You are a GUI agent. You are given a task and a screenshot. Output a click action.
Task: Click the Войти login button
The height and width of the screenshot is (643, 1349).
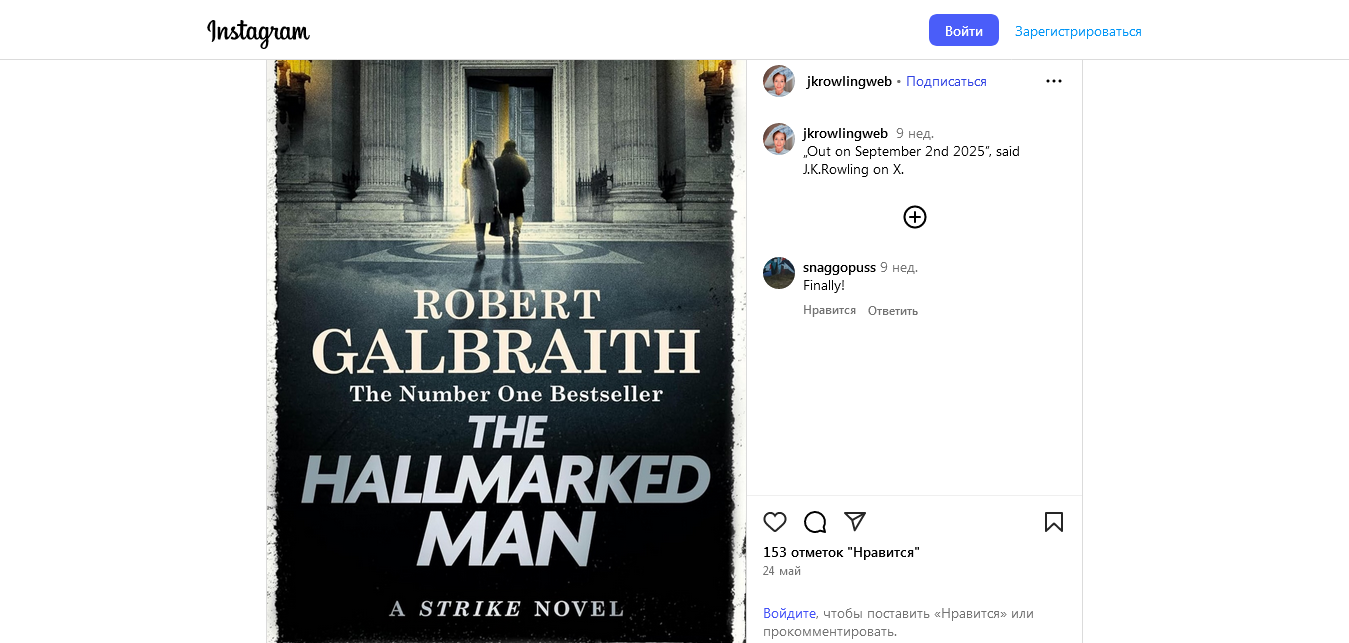(x=964, y=30)
